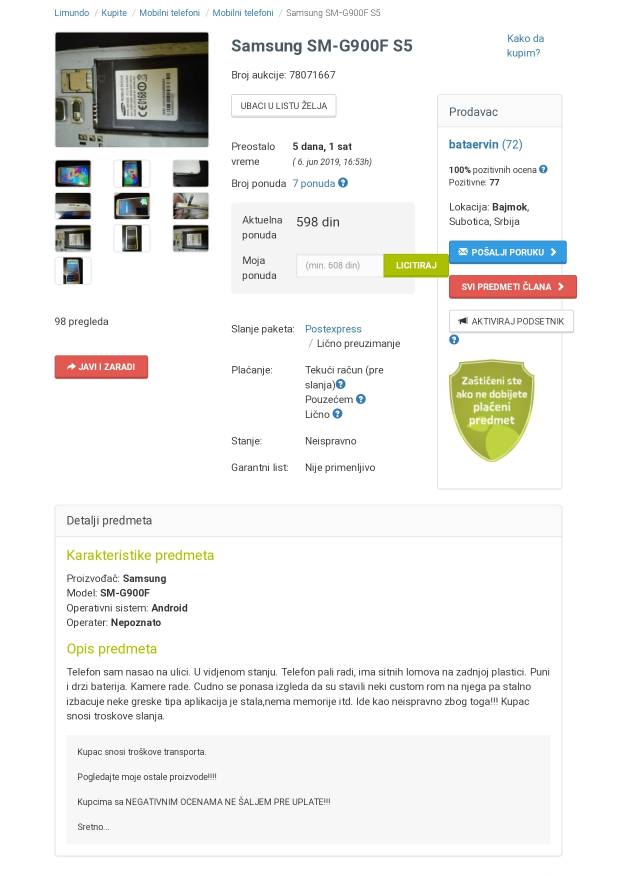View SVI PREDMETI ČLANA
This screenshot has width=617, height=876.
(512, 287)
